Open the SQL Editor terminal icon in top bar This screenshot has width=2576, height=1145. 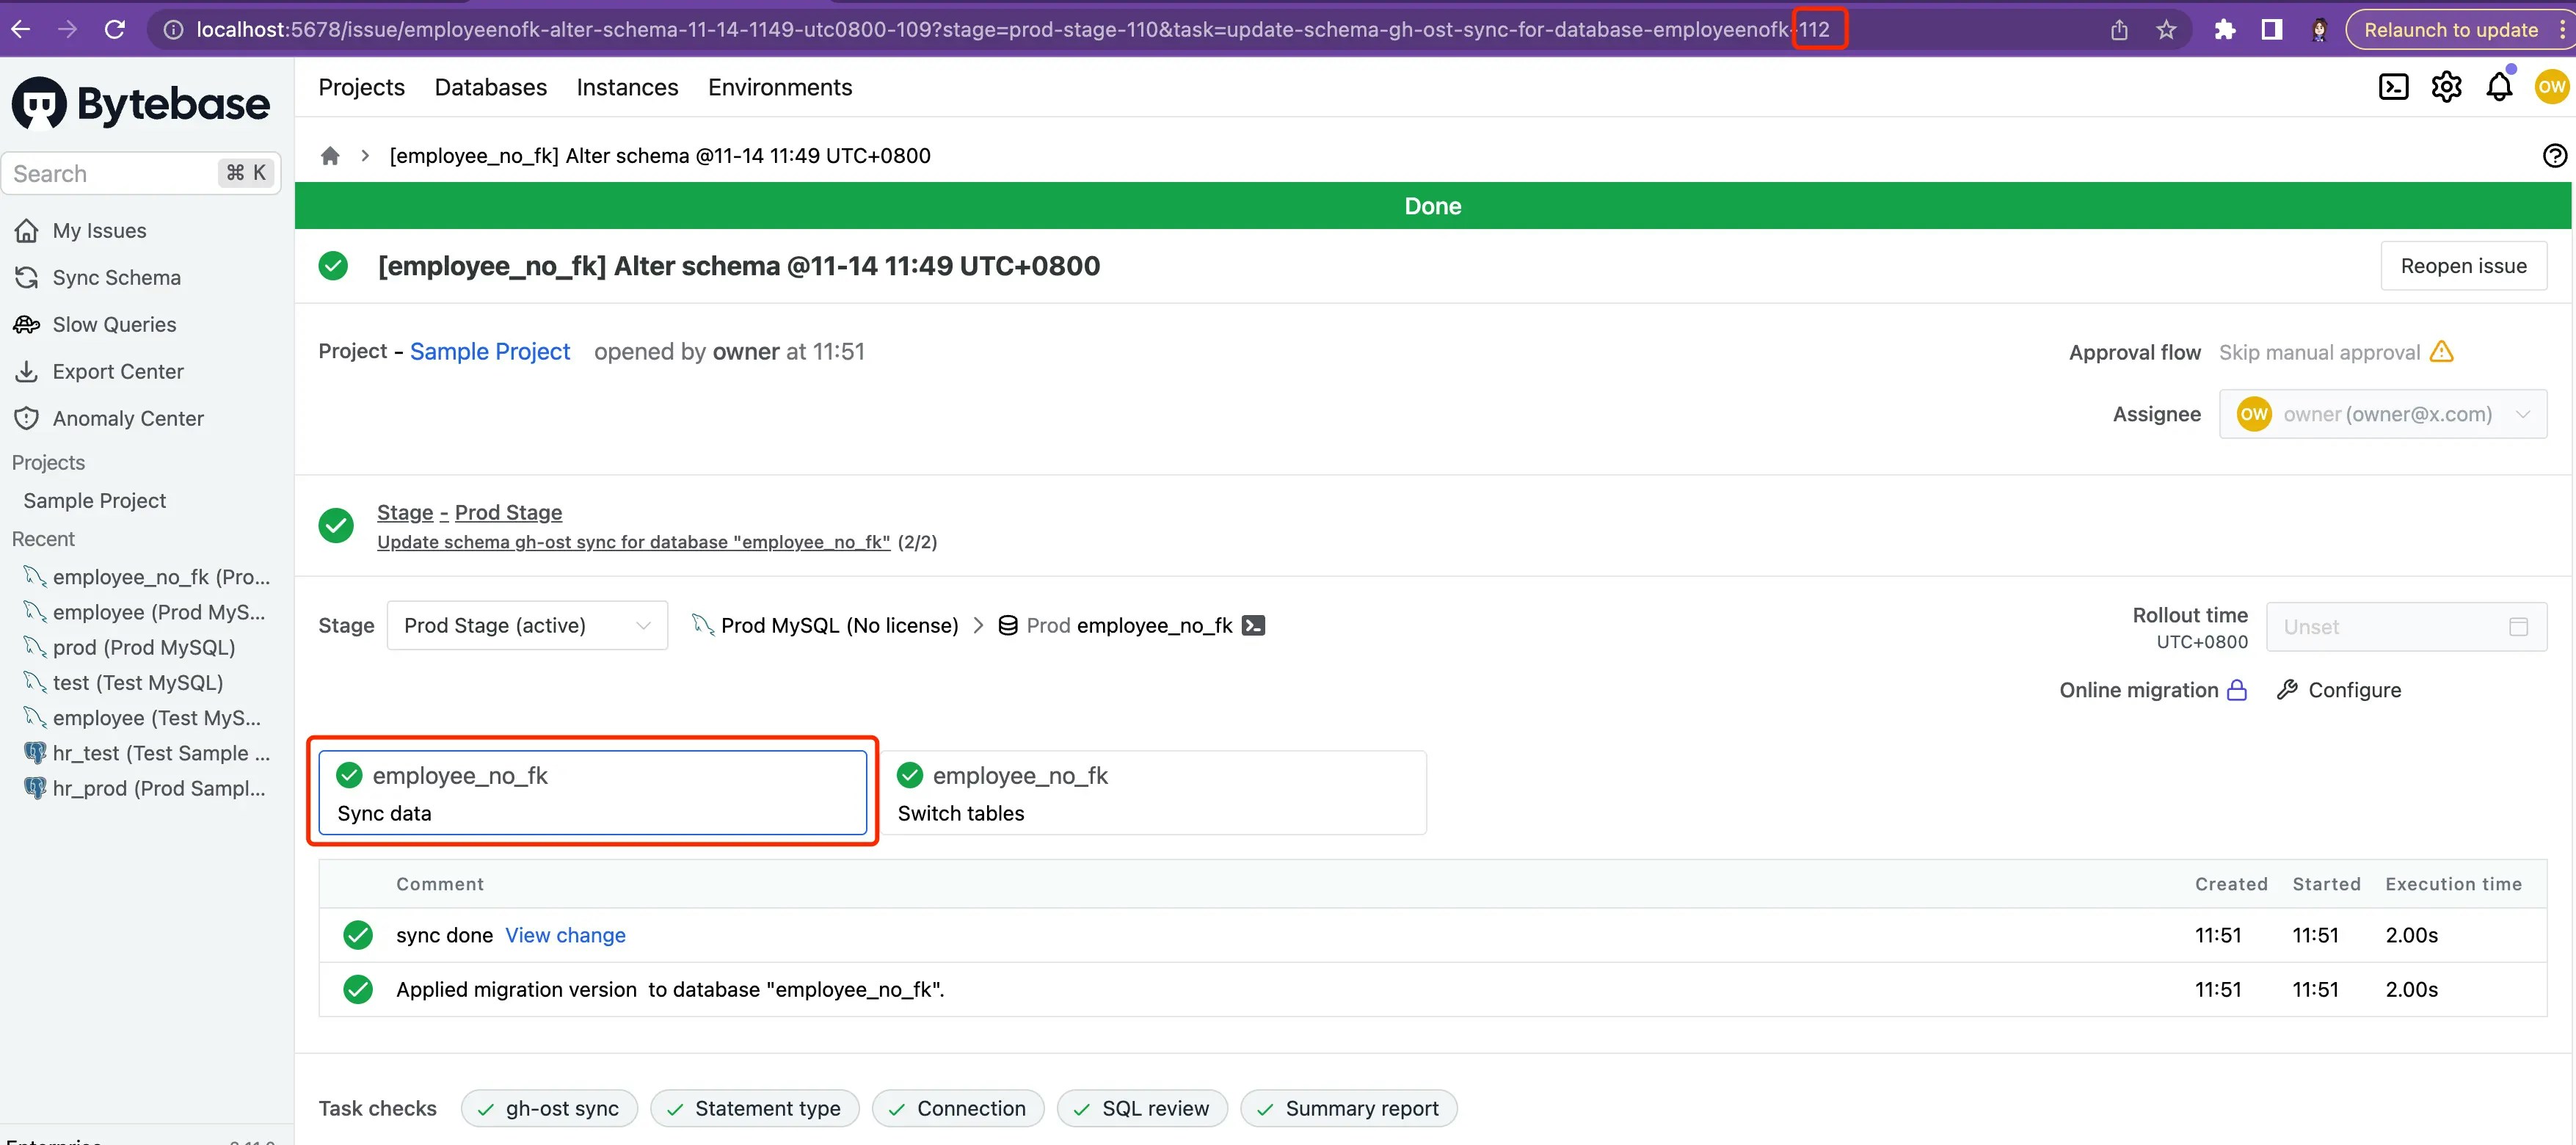[x=2393, y=86]
